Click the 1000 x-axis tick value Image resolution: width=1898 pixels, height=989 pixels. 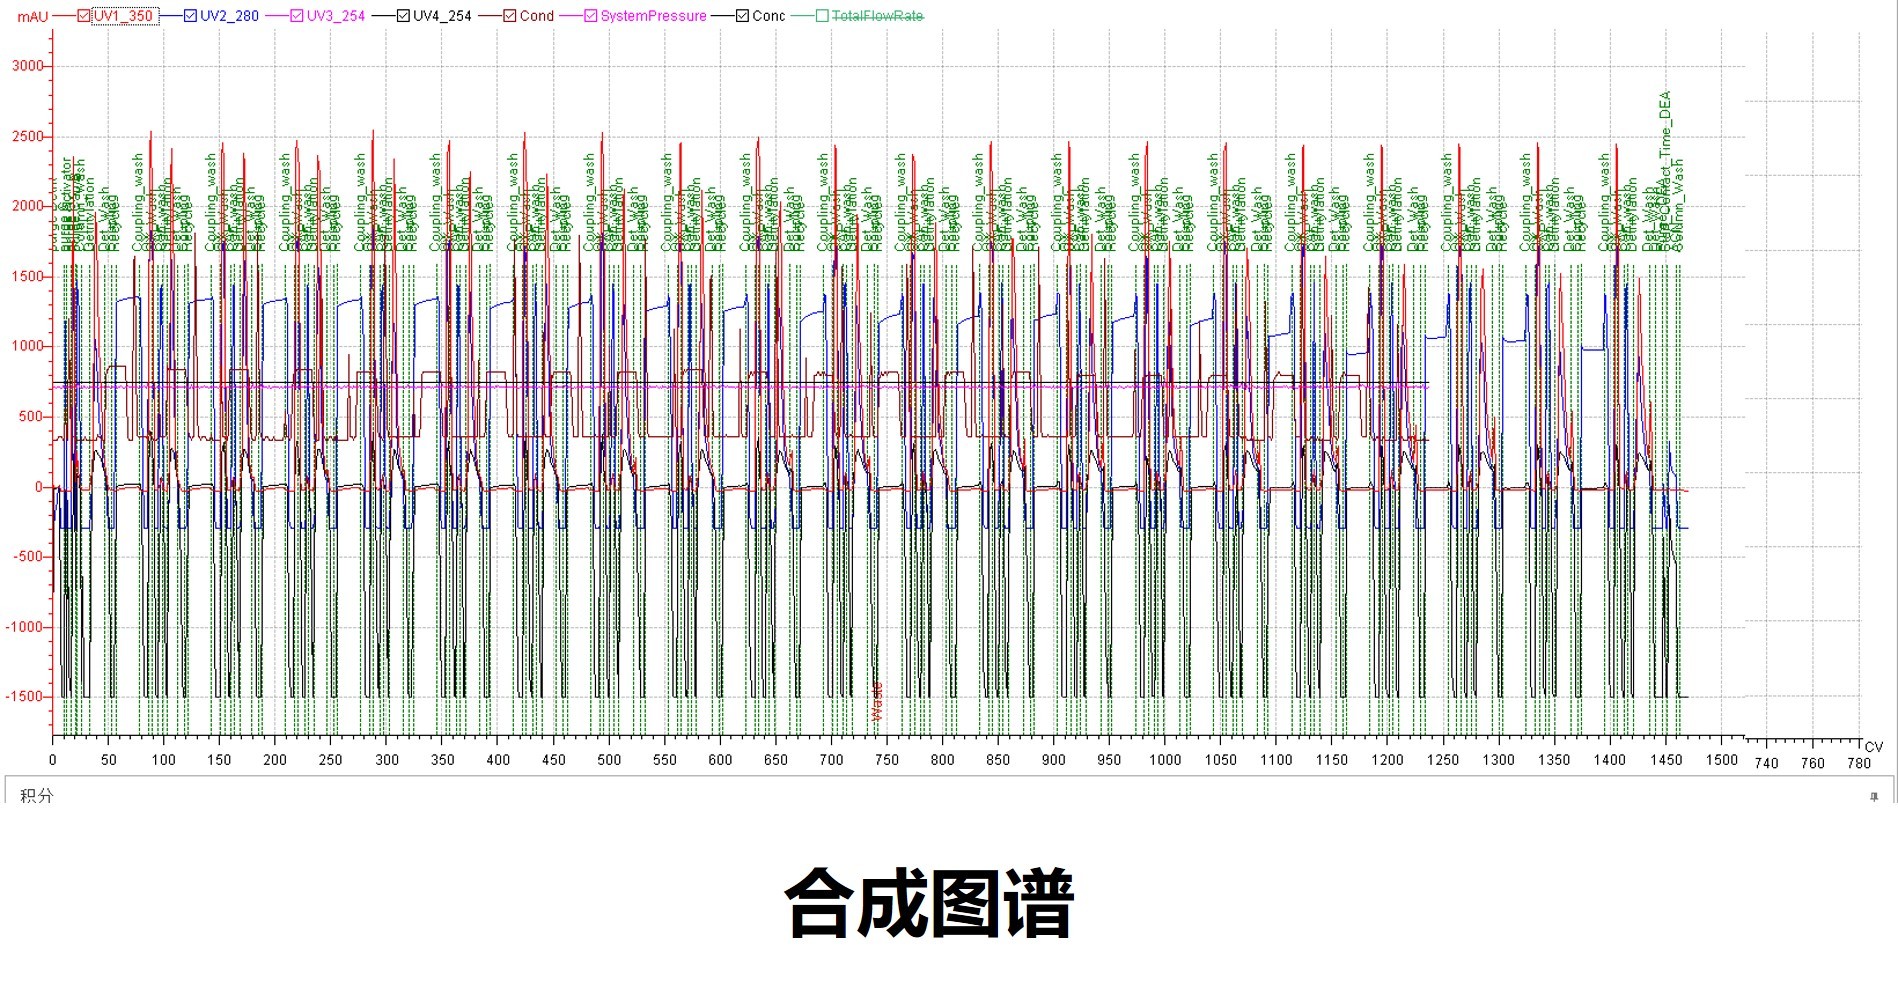(x=1165, y=760)
